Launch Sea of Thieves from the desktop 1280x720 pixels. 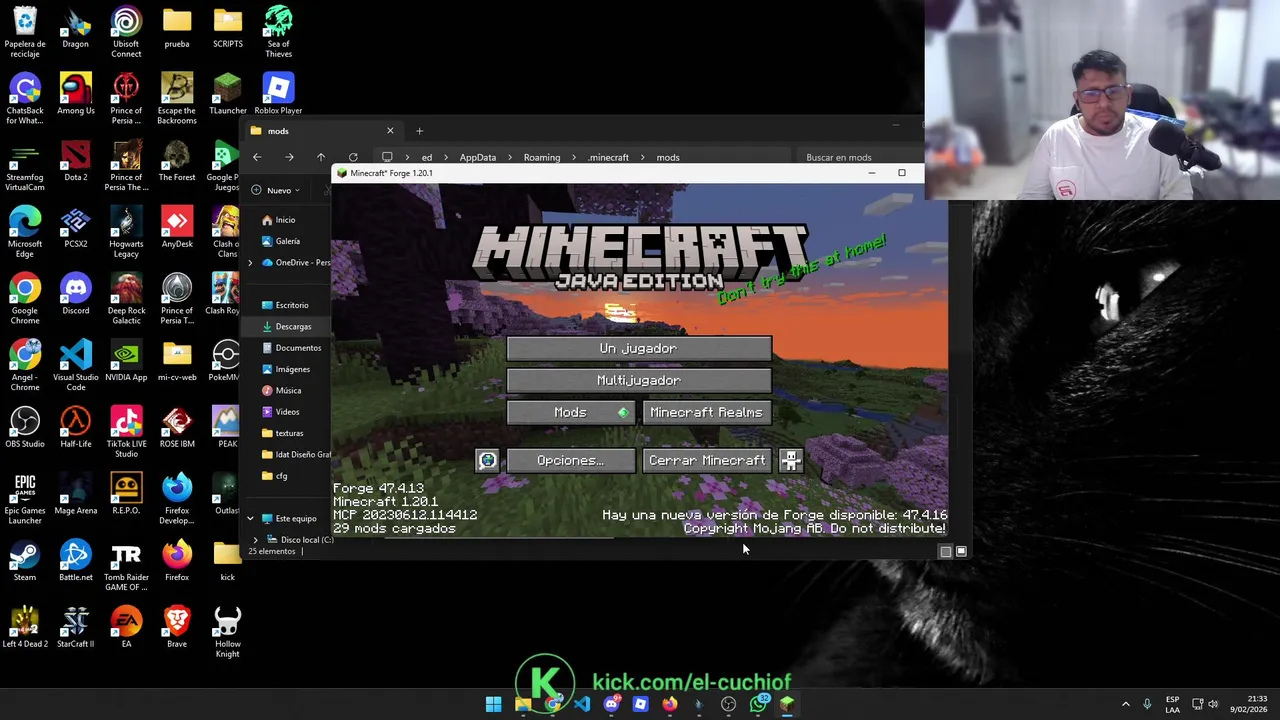click(278, 33)
